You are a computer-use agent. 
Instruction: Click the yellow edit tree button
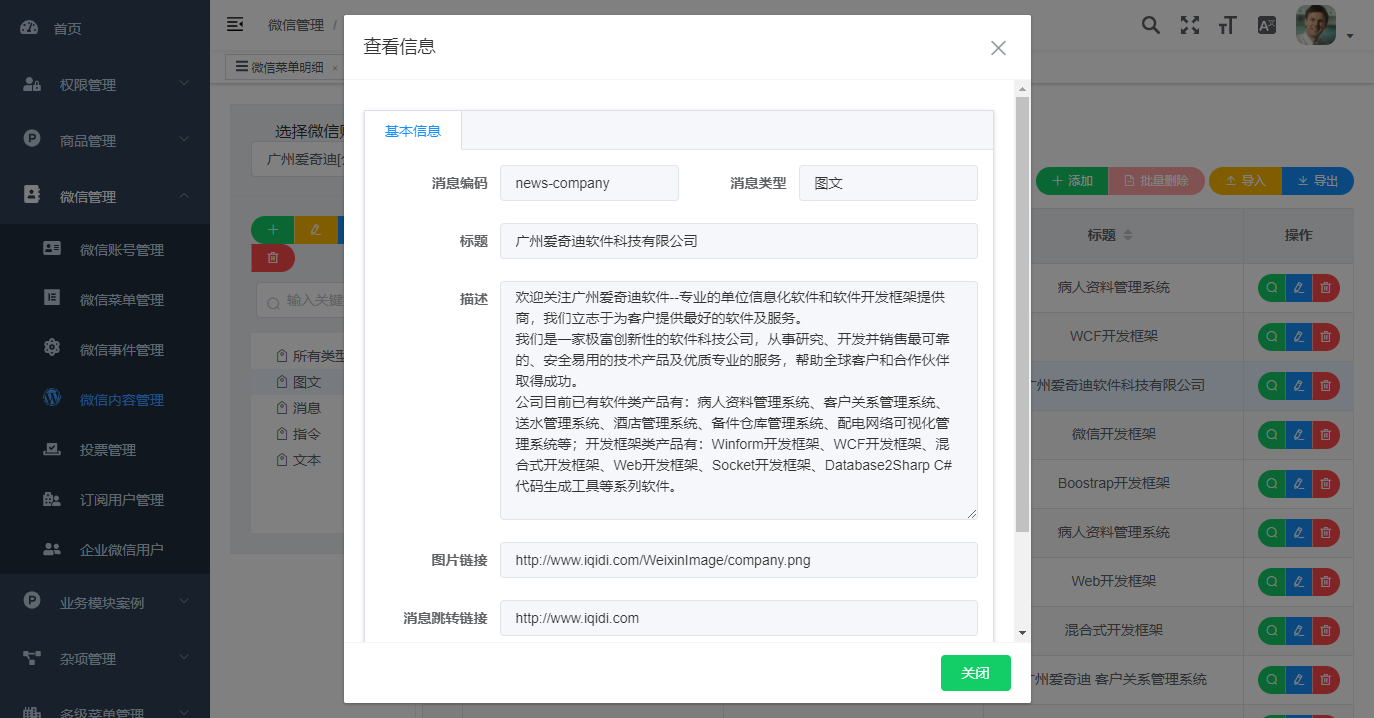coord(316,230)
